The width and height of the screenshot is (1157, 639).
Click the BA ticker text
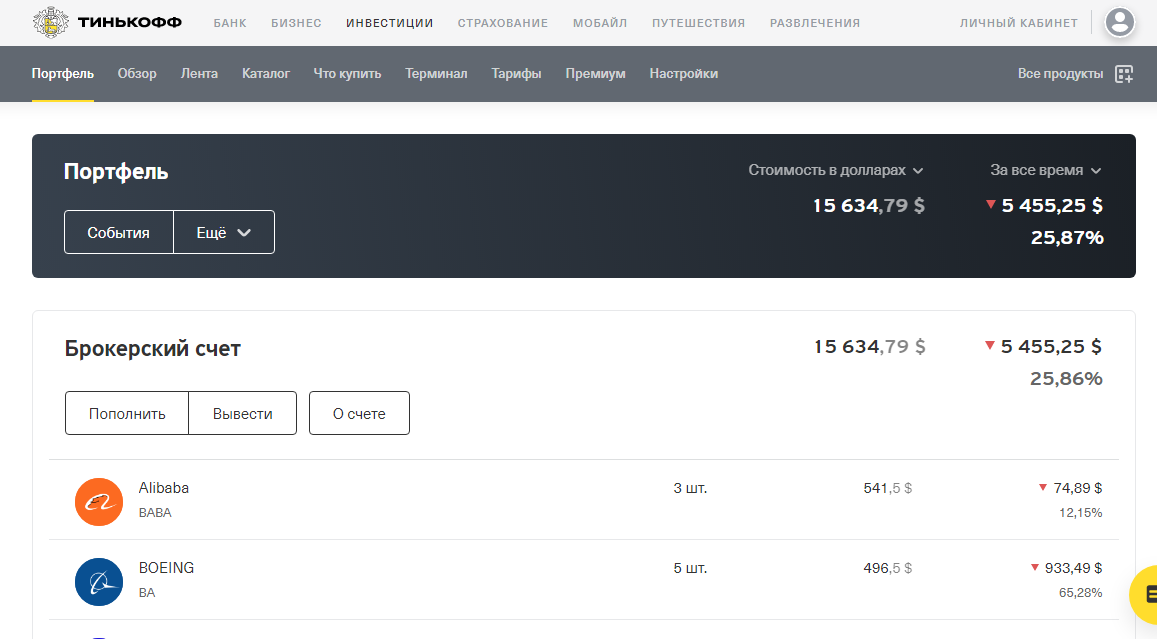(x=147, y=593)
